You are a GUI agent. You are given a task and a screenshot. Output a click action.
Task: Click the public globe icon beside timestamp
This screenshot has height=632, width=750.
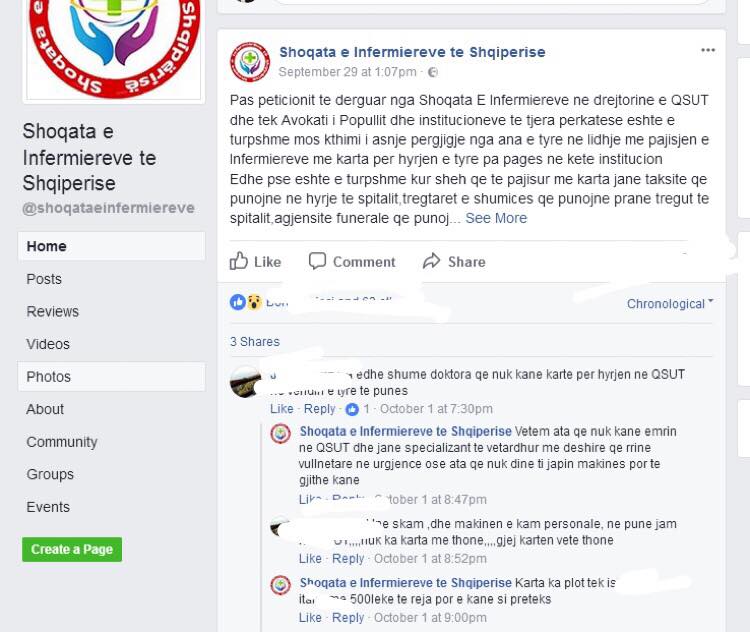pyautogui.click(x=433, y=72)
